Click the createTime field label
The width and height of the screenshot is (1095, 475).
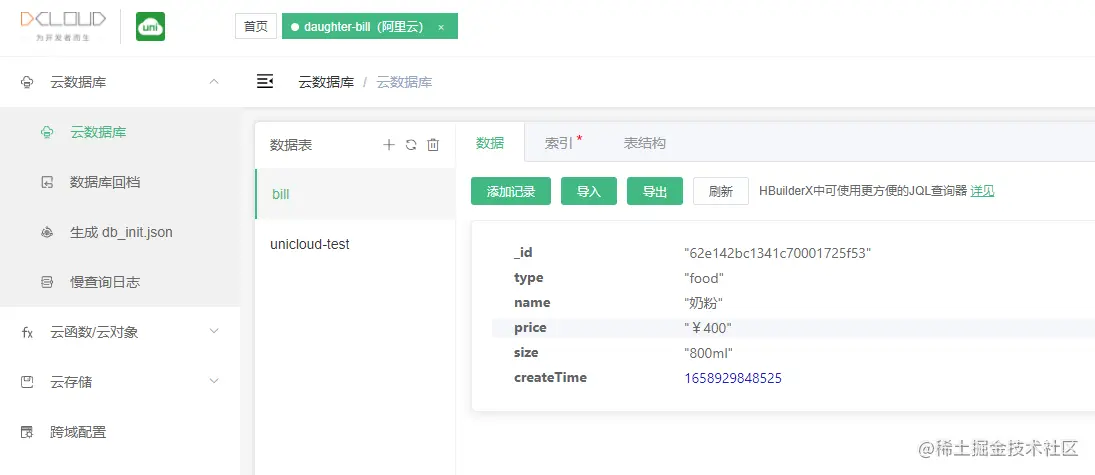click(550, 377)
